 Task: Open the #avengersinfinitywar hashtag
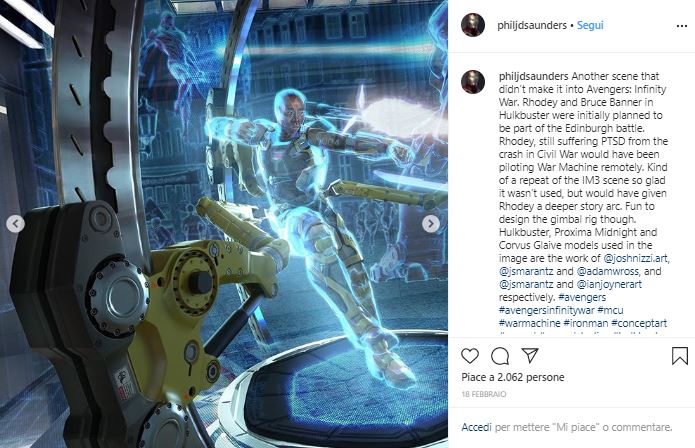(x=547, y=310)
